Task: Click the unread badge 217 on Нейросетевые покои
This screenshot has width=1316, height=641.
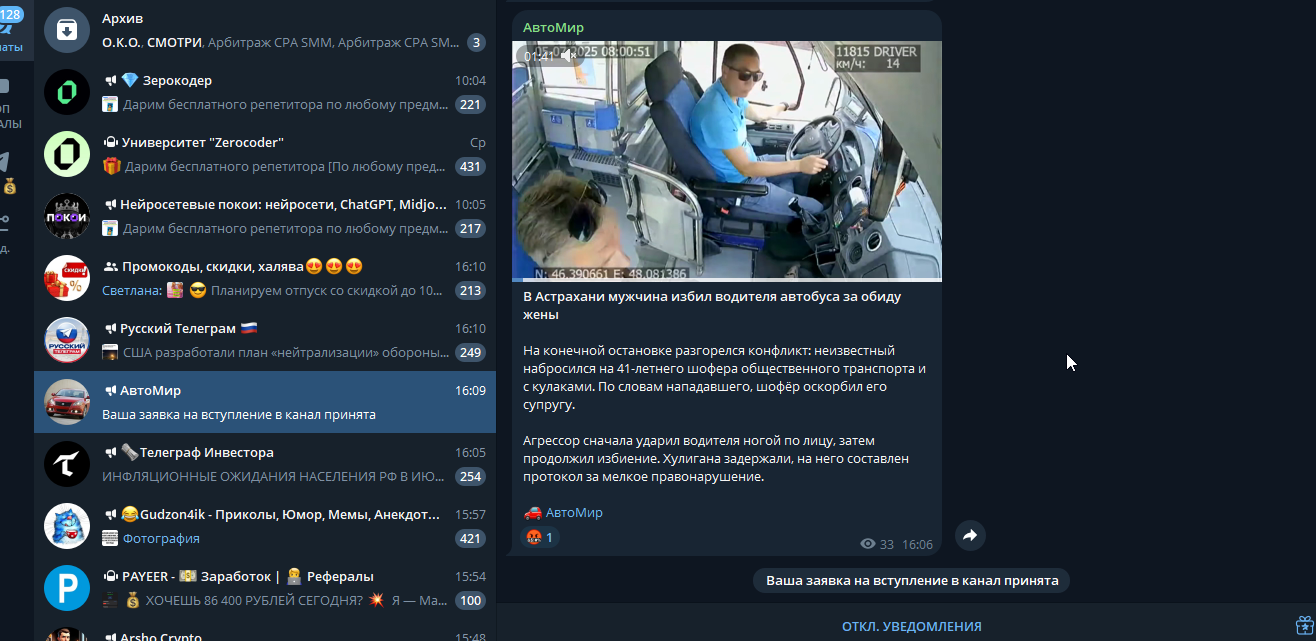Action: click(470, 228)
